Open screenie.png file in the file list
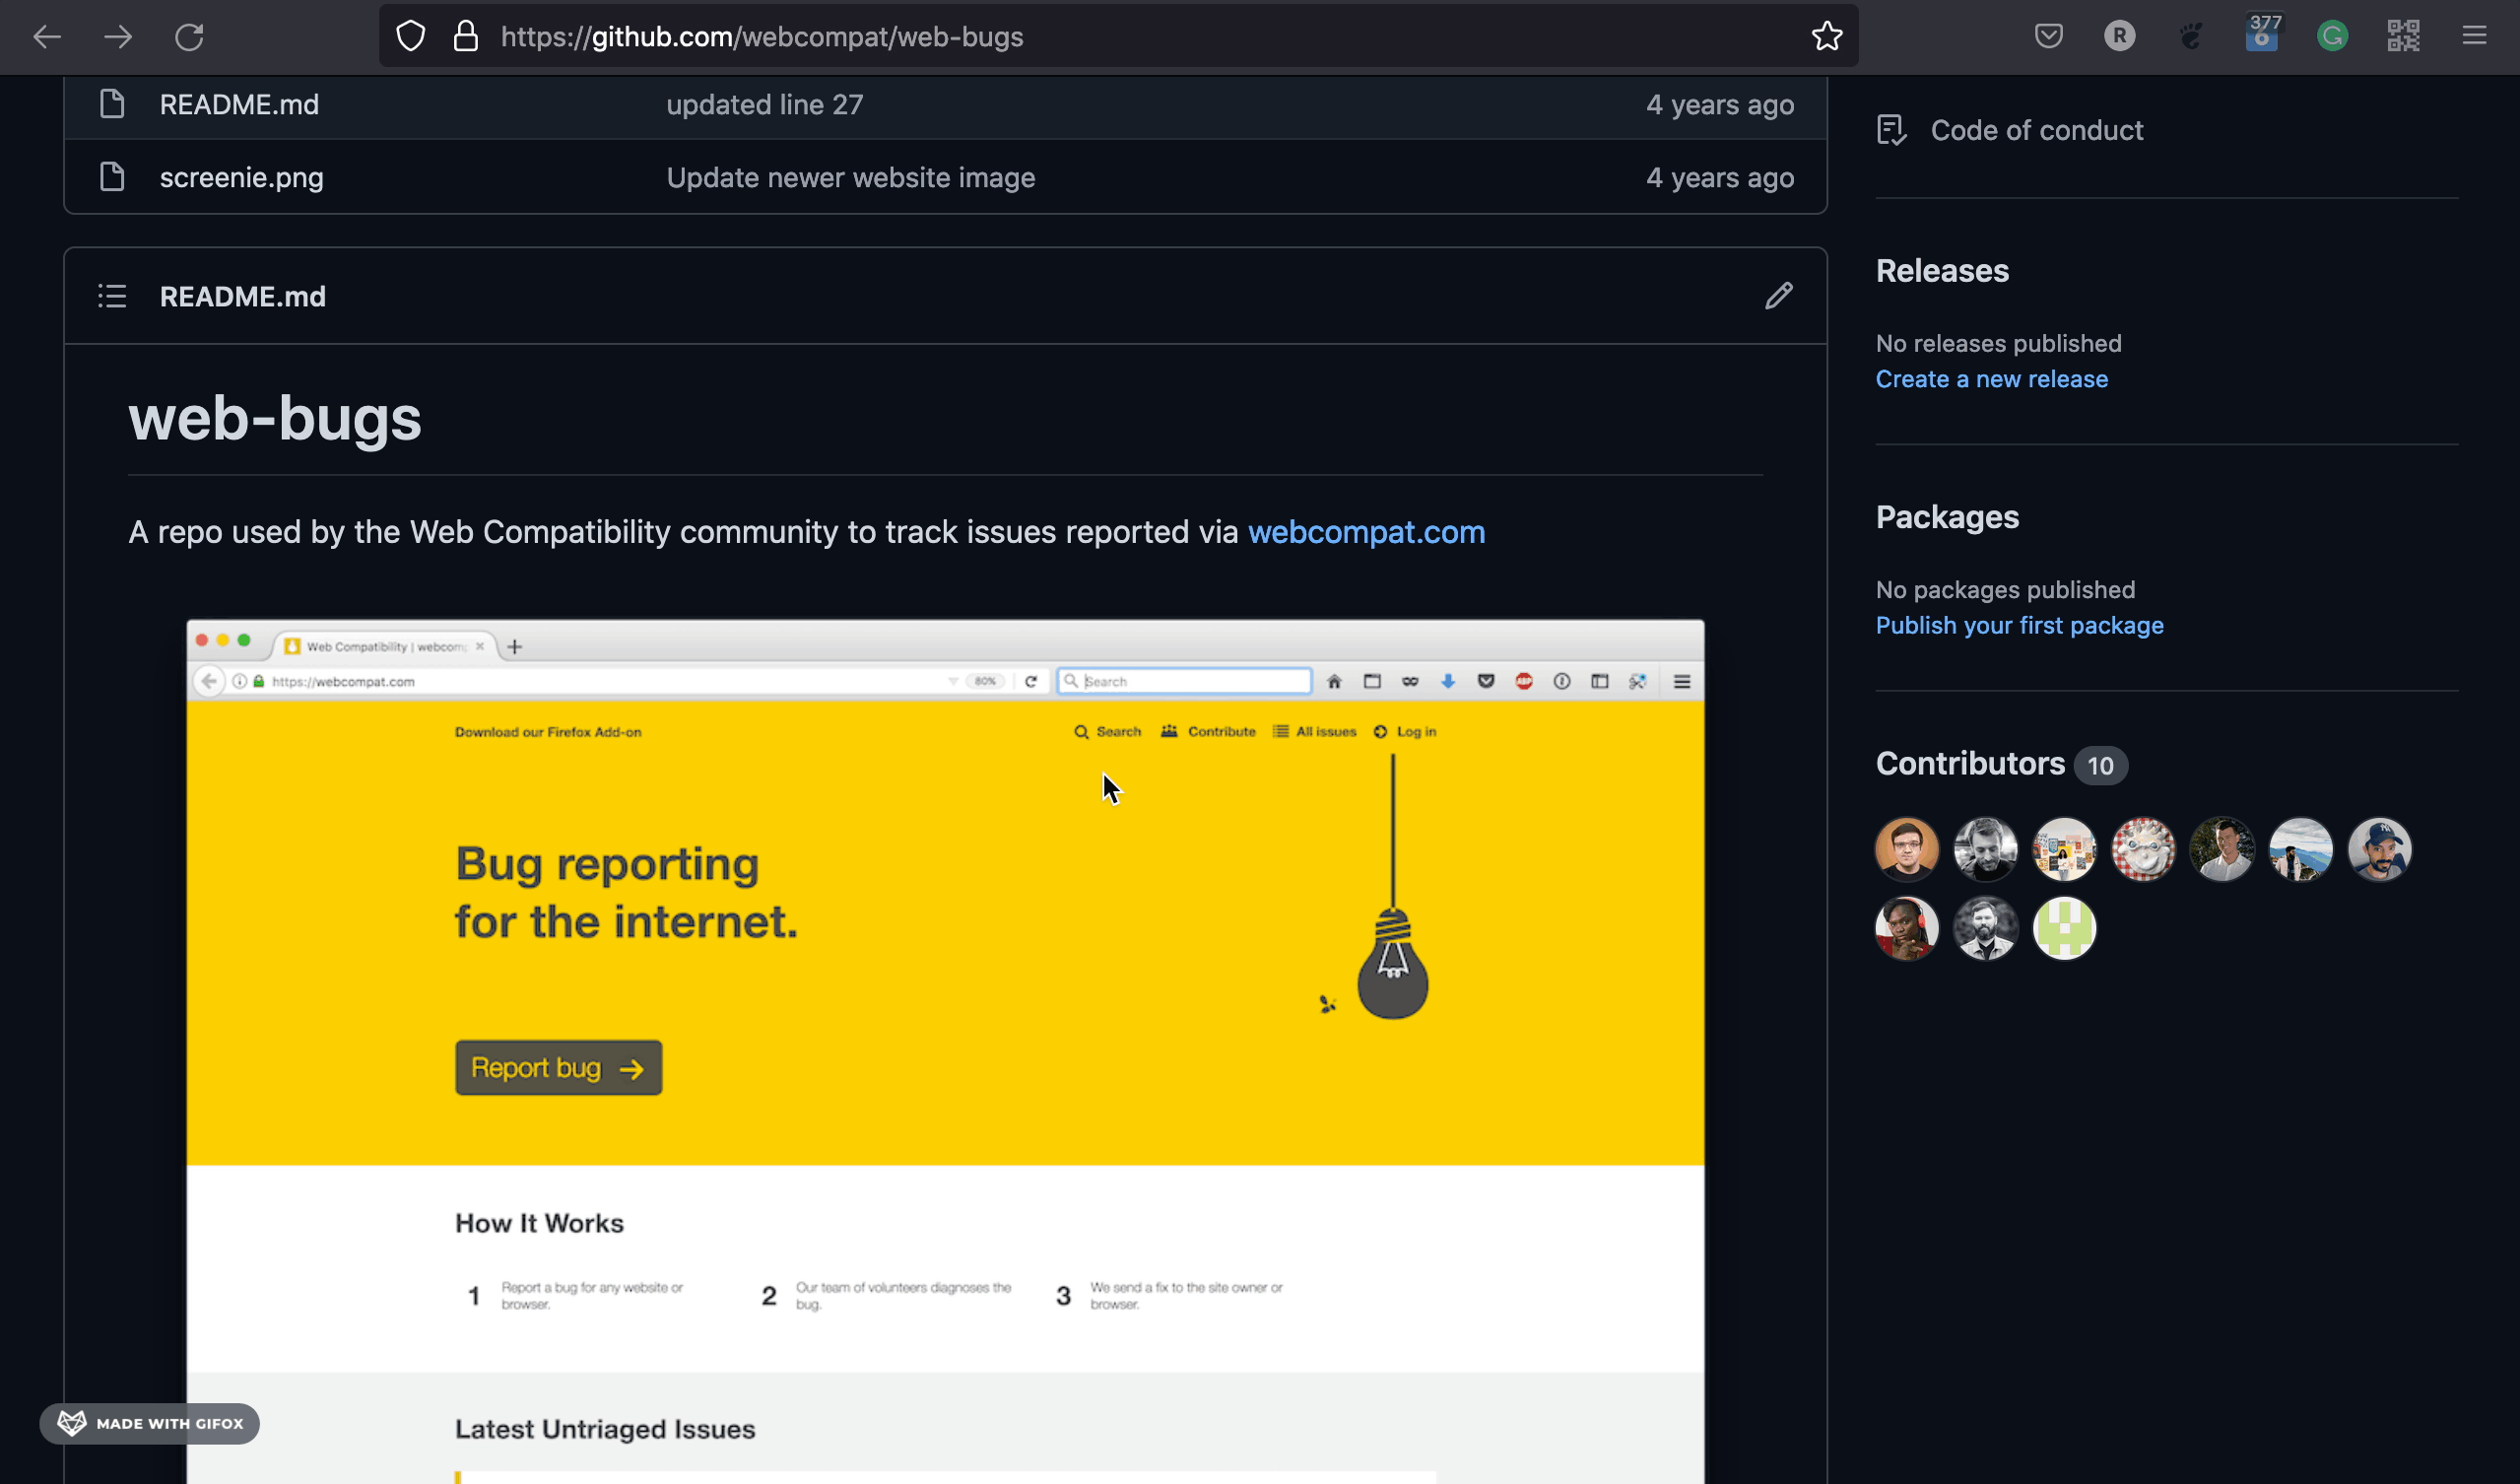 pyautogui.click(x=241, y=177)
